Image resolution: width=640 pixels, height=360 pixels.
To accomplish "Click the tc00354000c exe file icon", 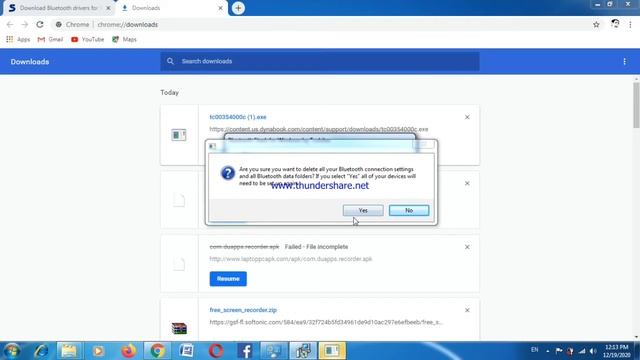I will (x=179, y=135).
